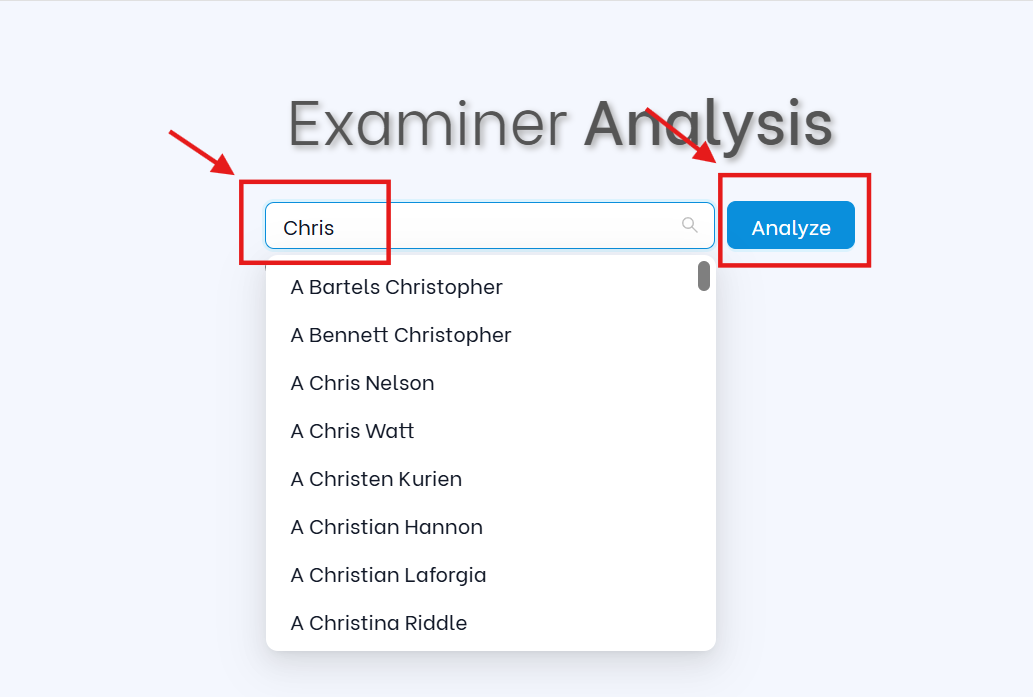Click the magnifying glass search icon
1033x697 pixels.
(689, 225)
